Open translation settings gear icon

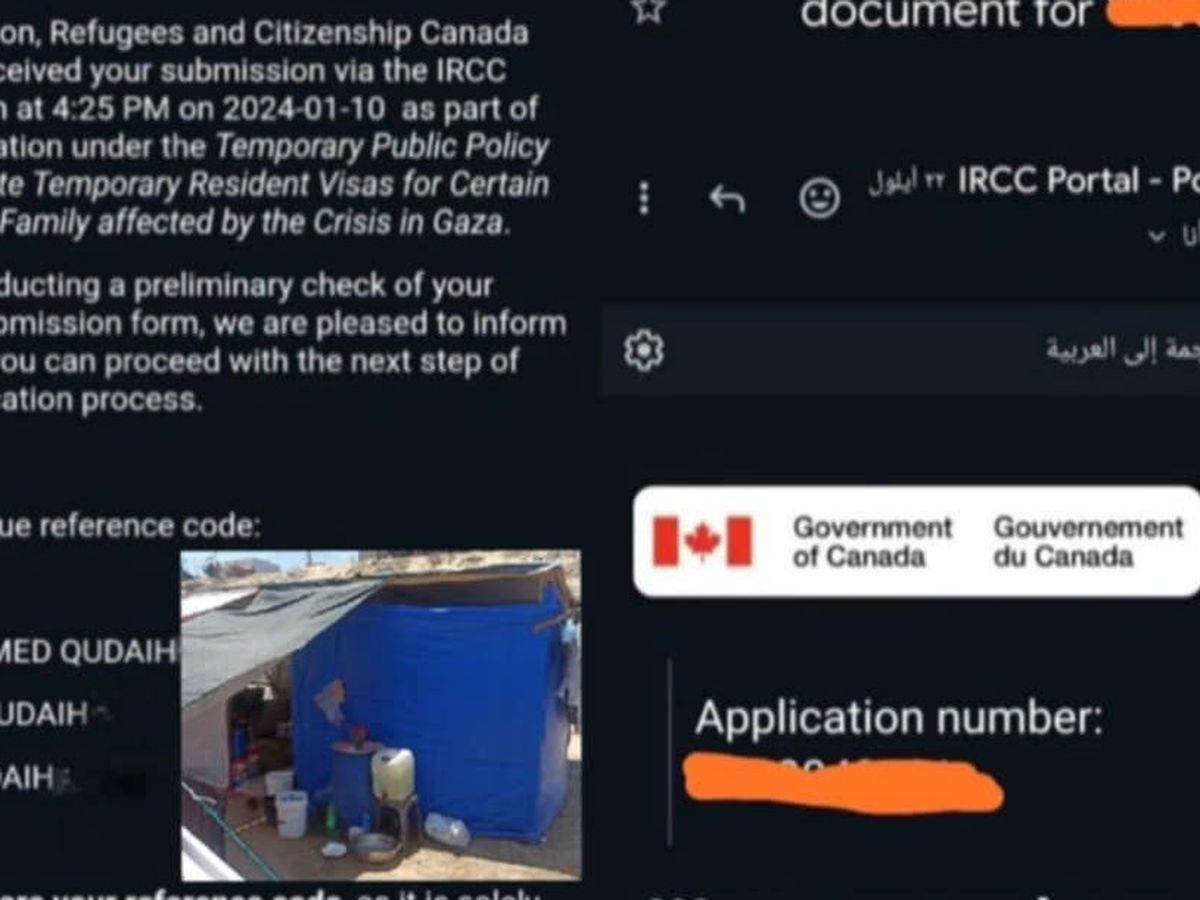644,350
